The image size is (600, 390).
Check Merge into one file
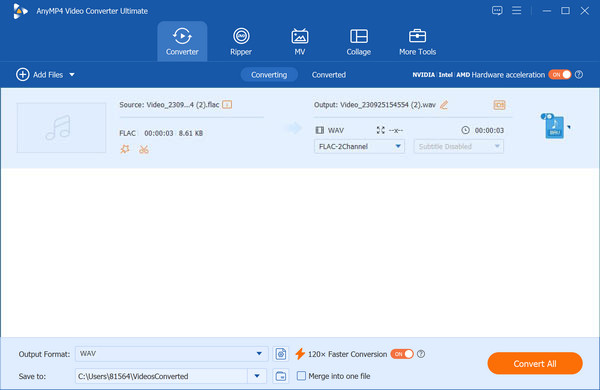coord(302,376)
